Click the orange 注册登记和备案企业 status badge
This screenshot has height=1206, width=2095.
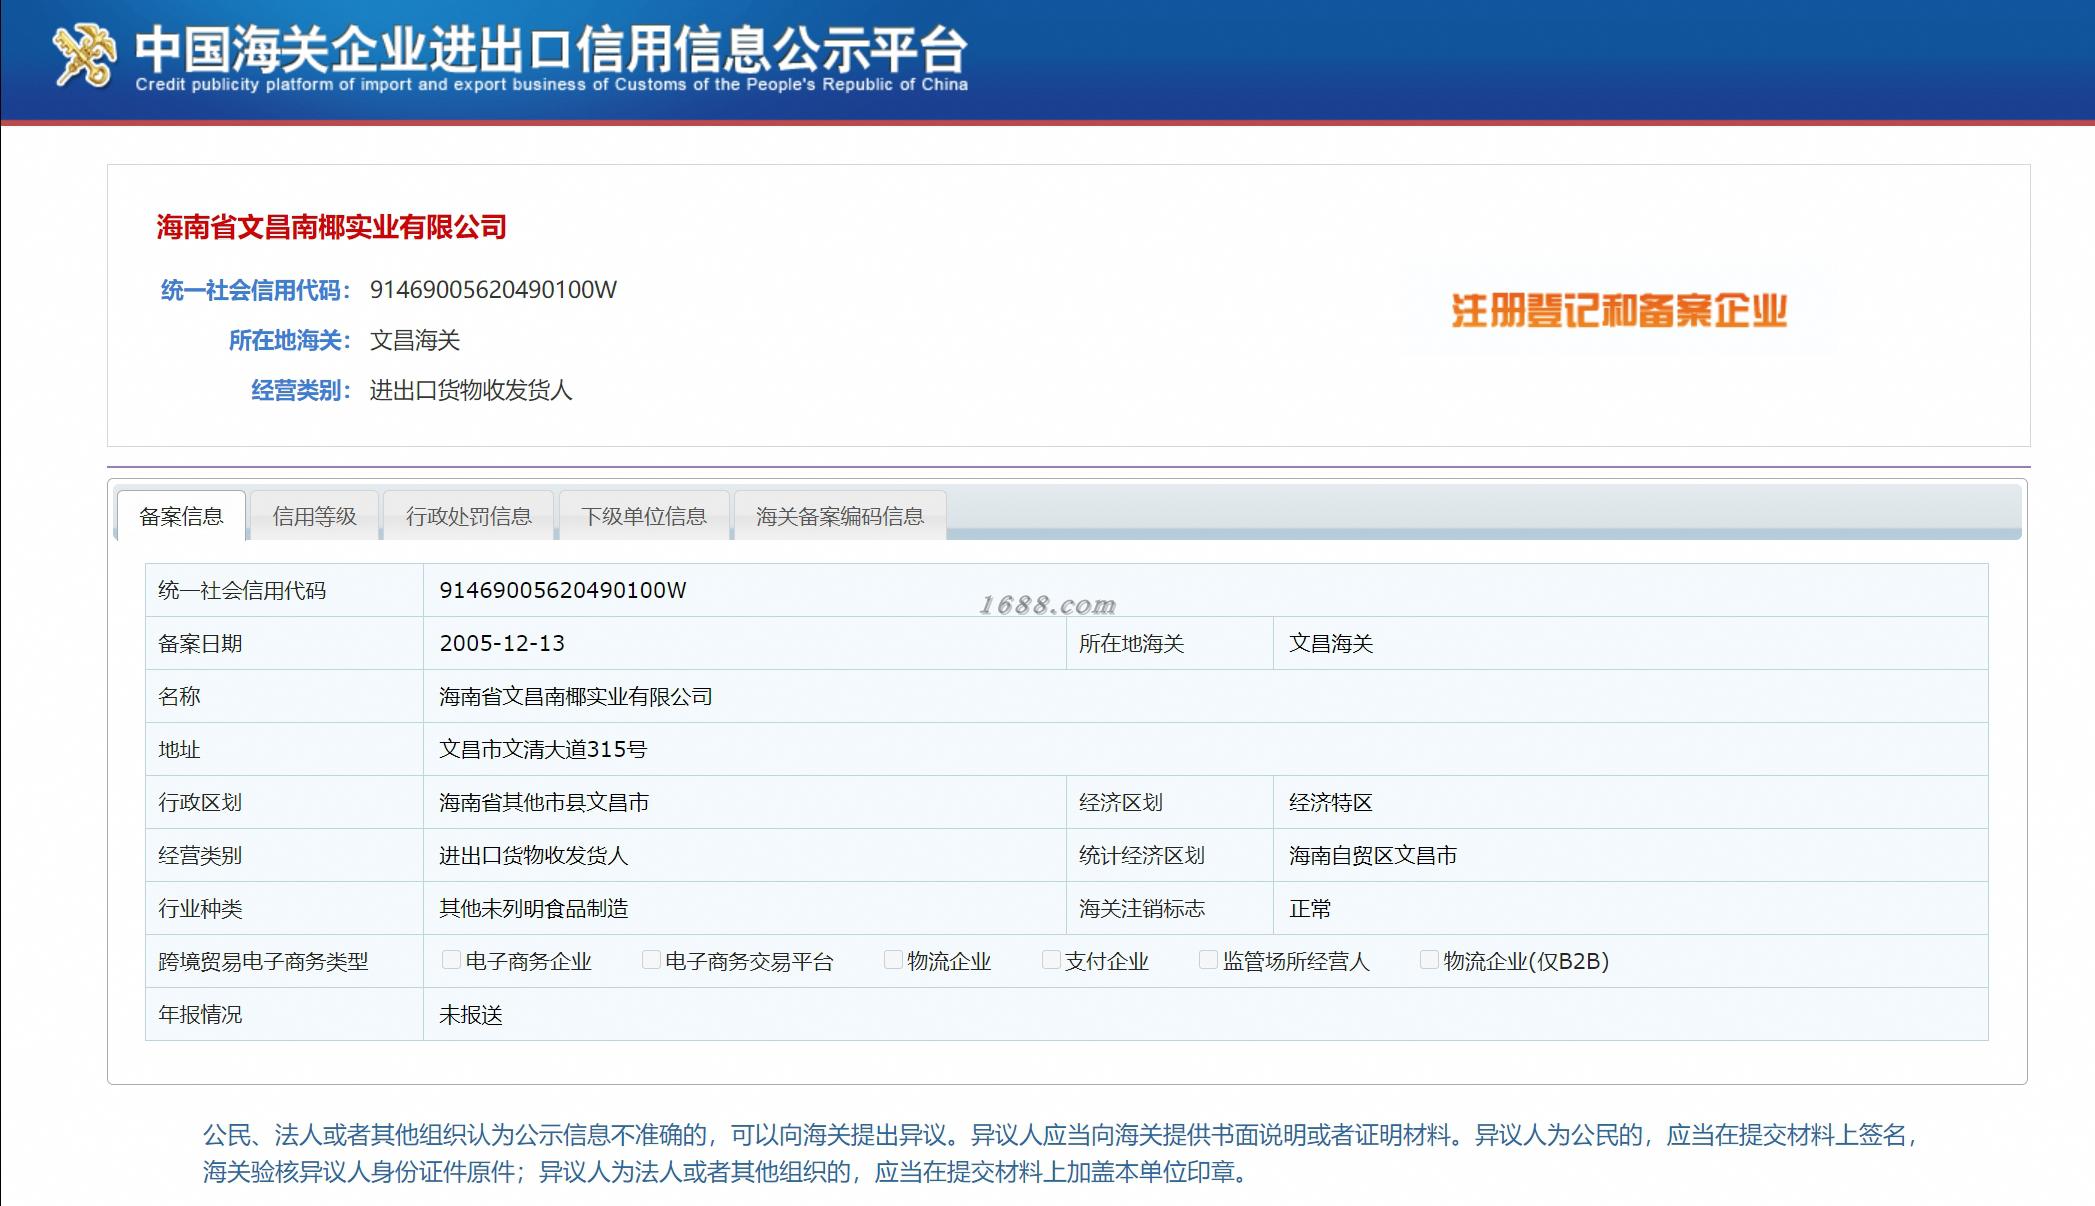point(1618,311)
